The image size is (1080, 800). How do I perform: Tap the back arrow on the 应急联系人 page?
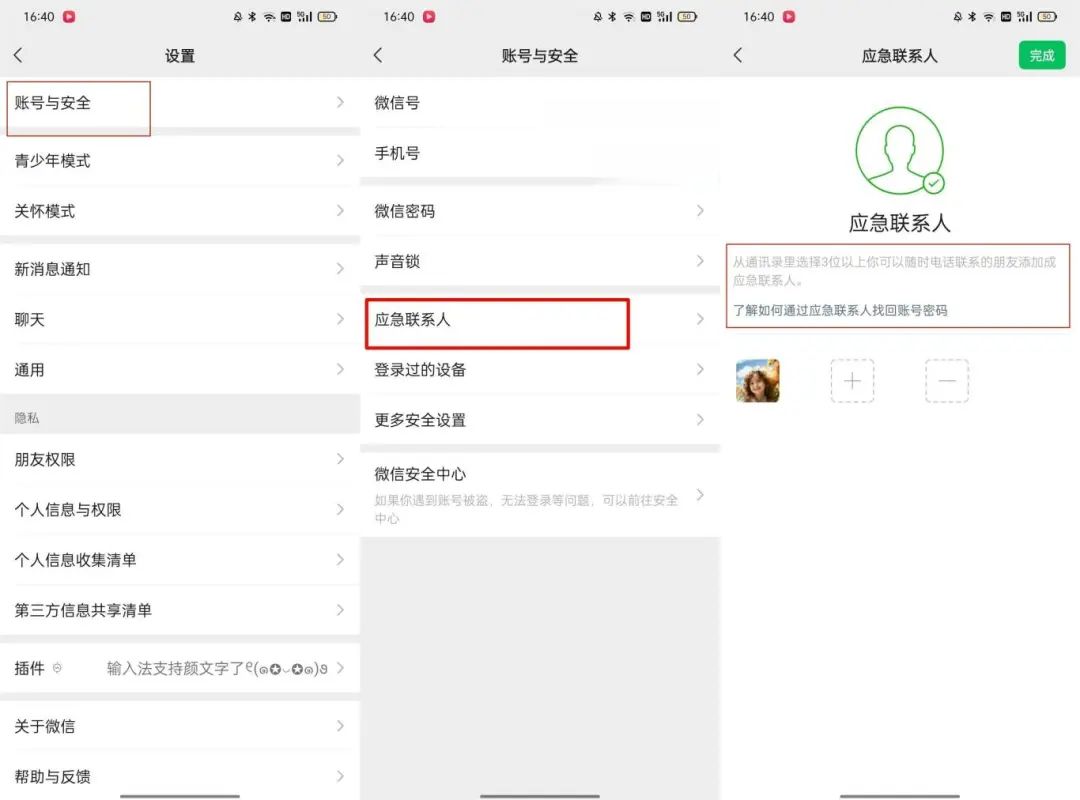738,56
